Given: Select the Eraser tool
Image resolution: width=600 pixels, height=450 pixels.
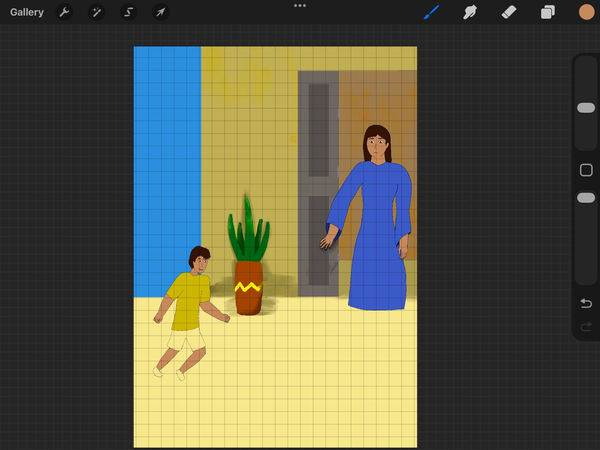Looking at the screenshot, I should click(x=509, y=12).
